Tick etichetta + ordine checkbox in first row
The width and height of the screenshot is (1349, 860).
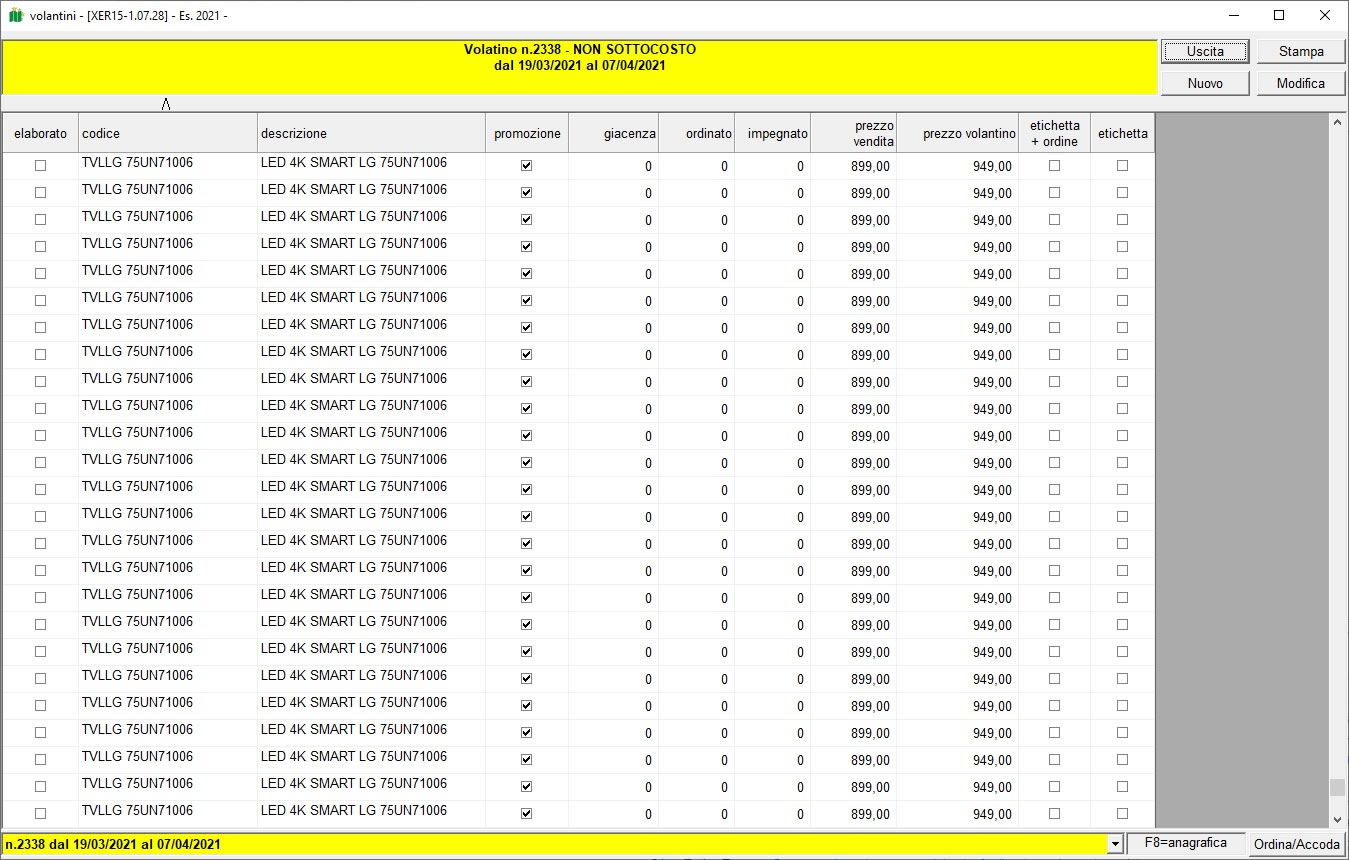coord(1054,166)
